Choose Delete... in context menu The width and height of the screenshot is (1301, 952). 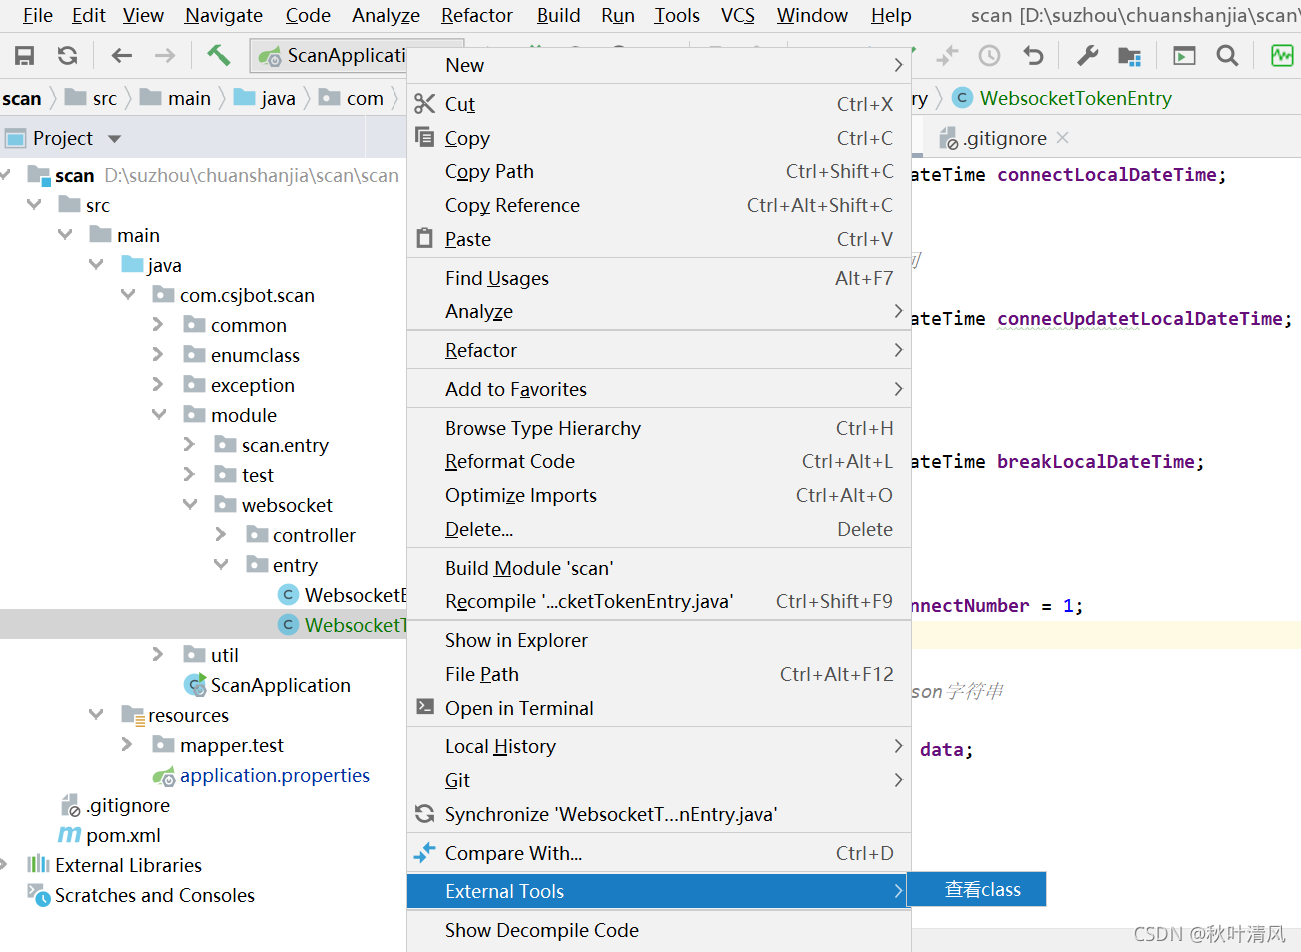click(659, 530)
